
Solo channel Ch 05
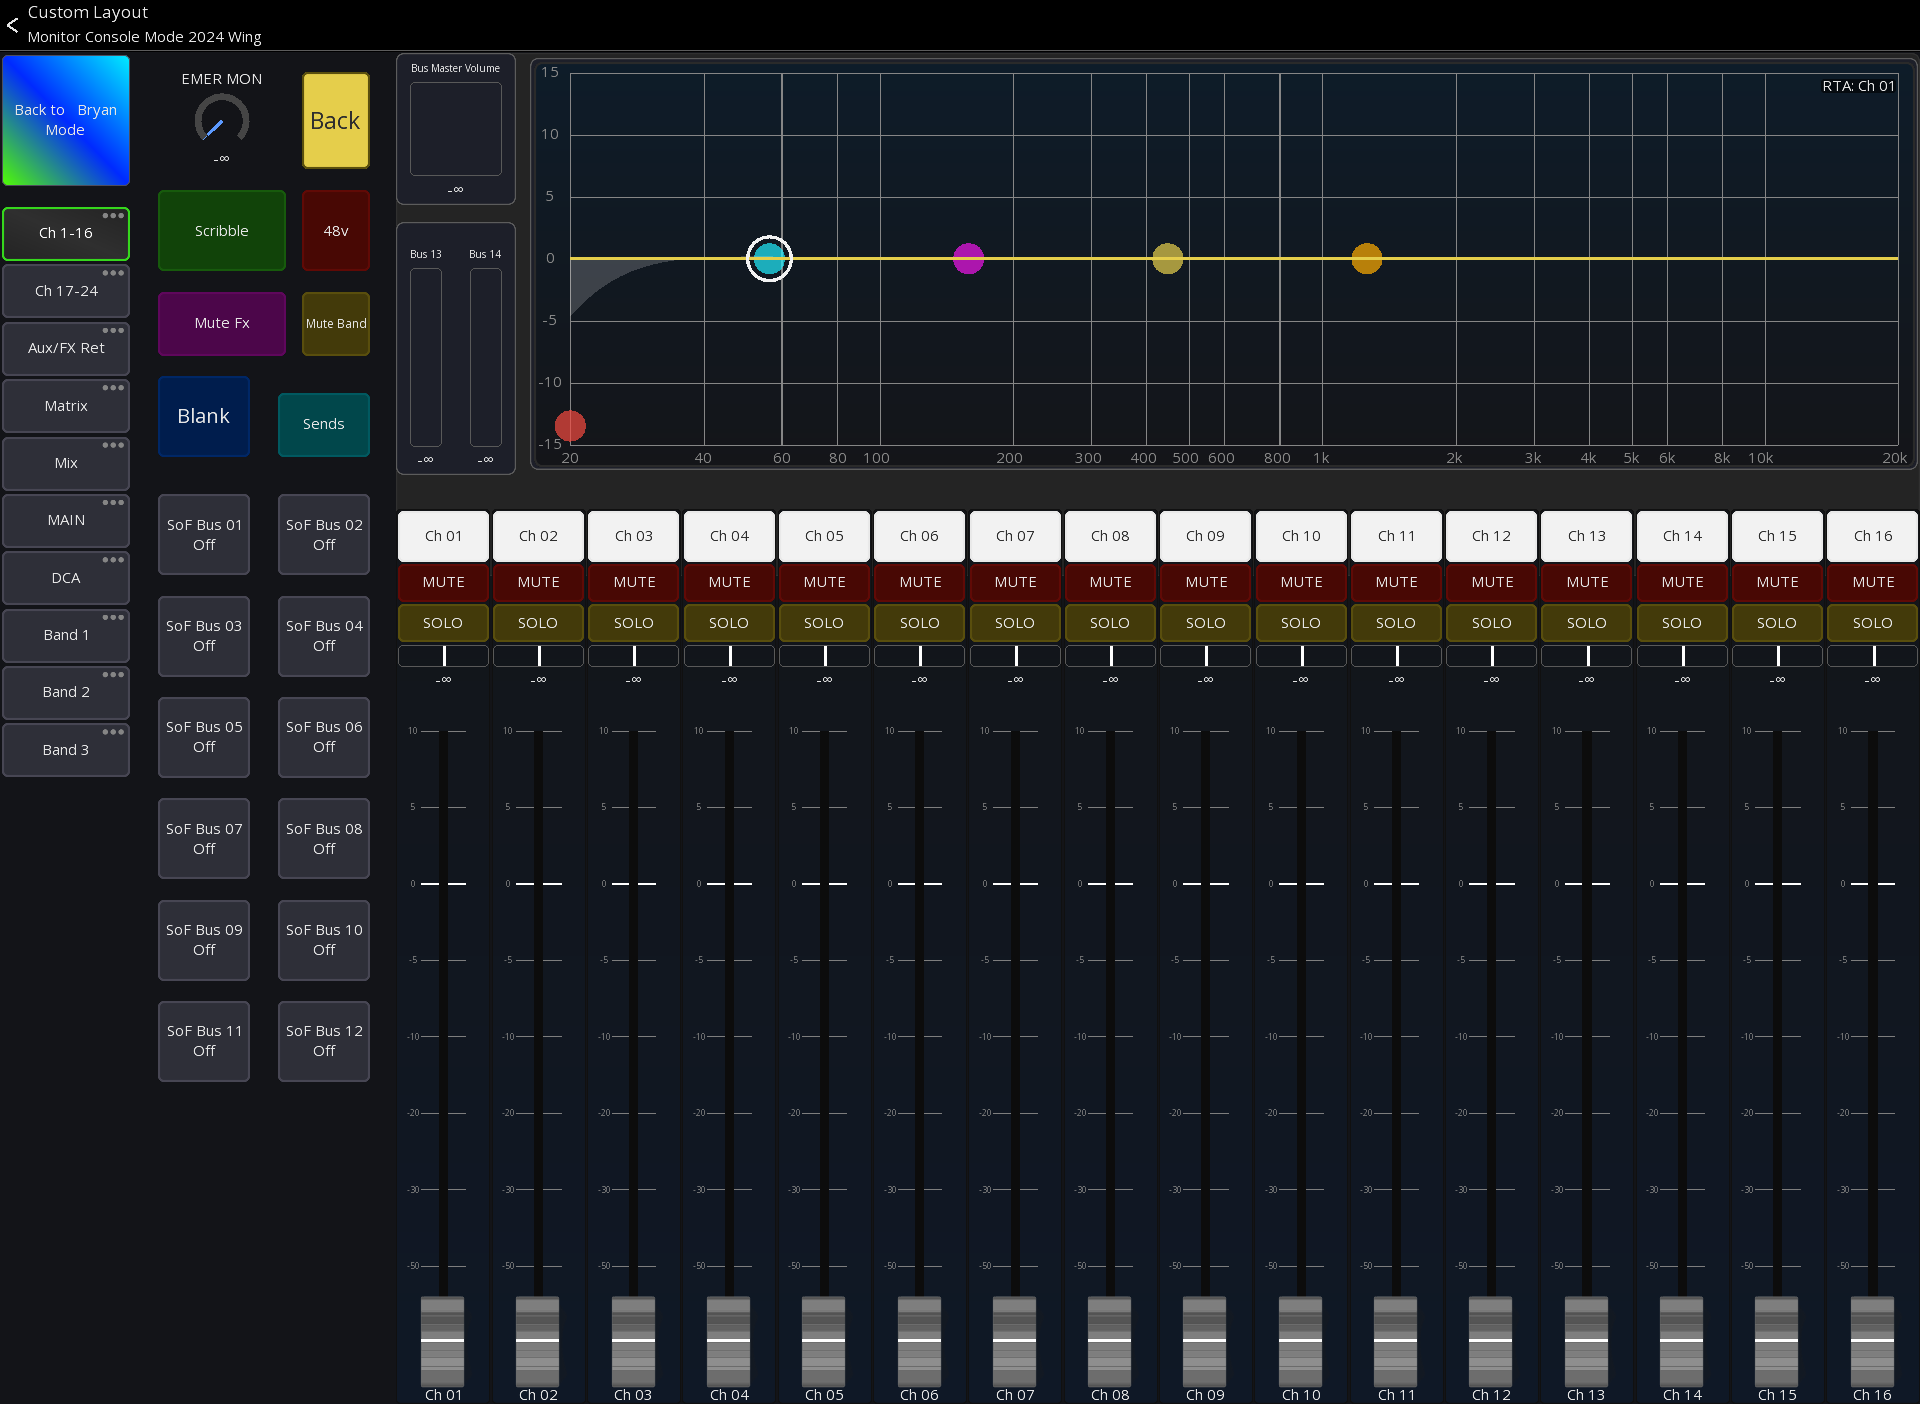(x=824, y=622)
